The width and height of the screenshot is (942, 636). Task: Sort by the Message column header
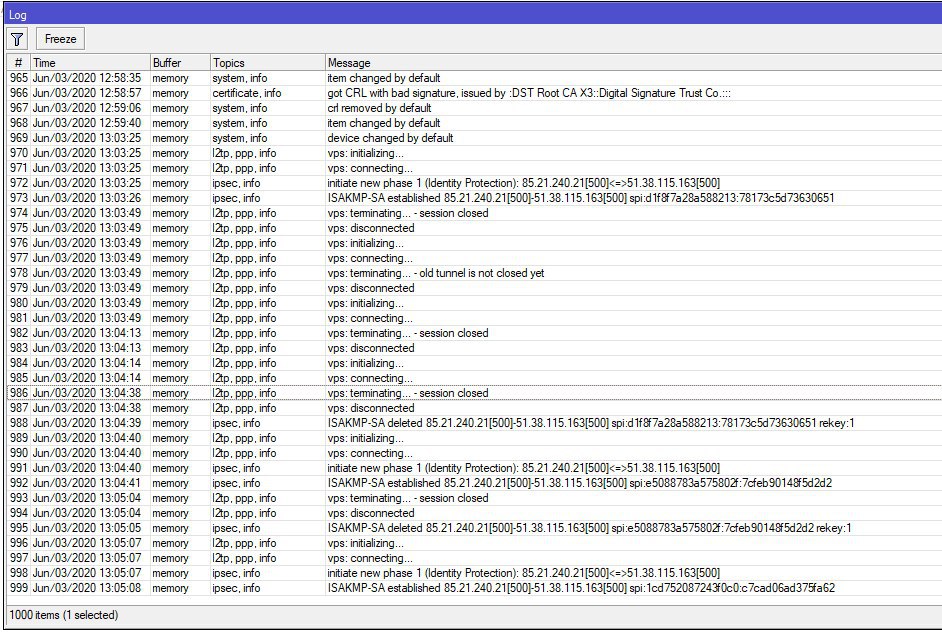click(633, 62)
